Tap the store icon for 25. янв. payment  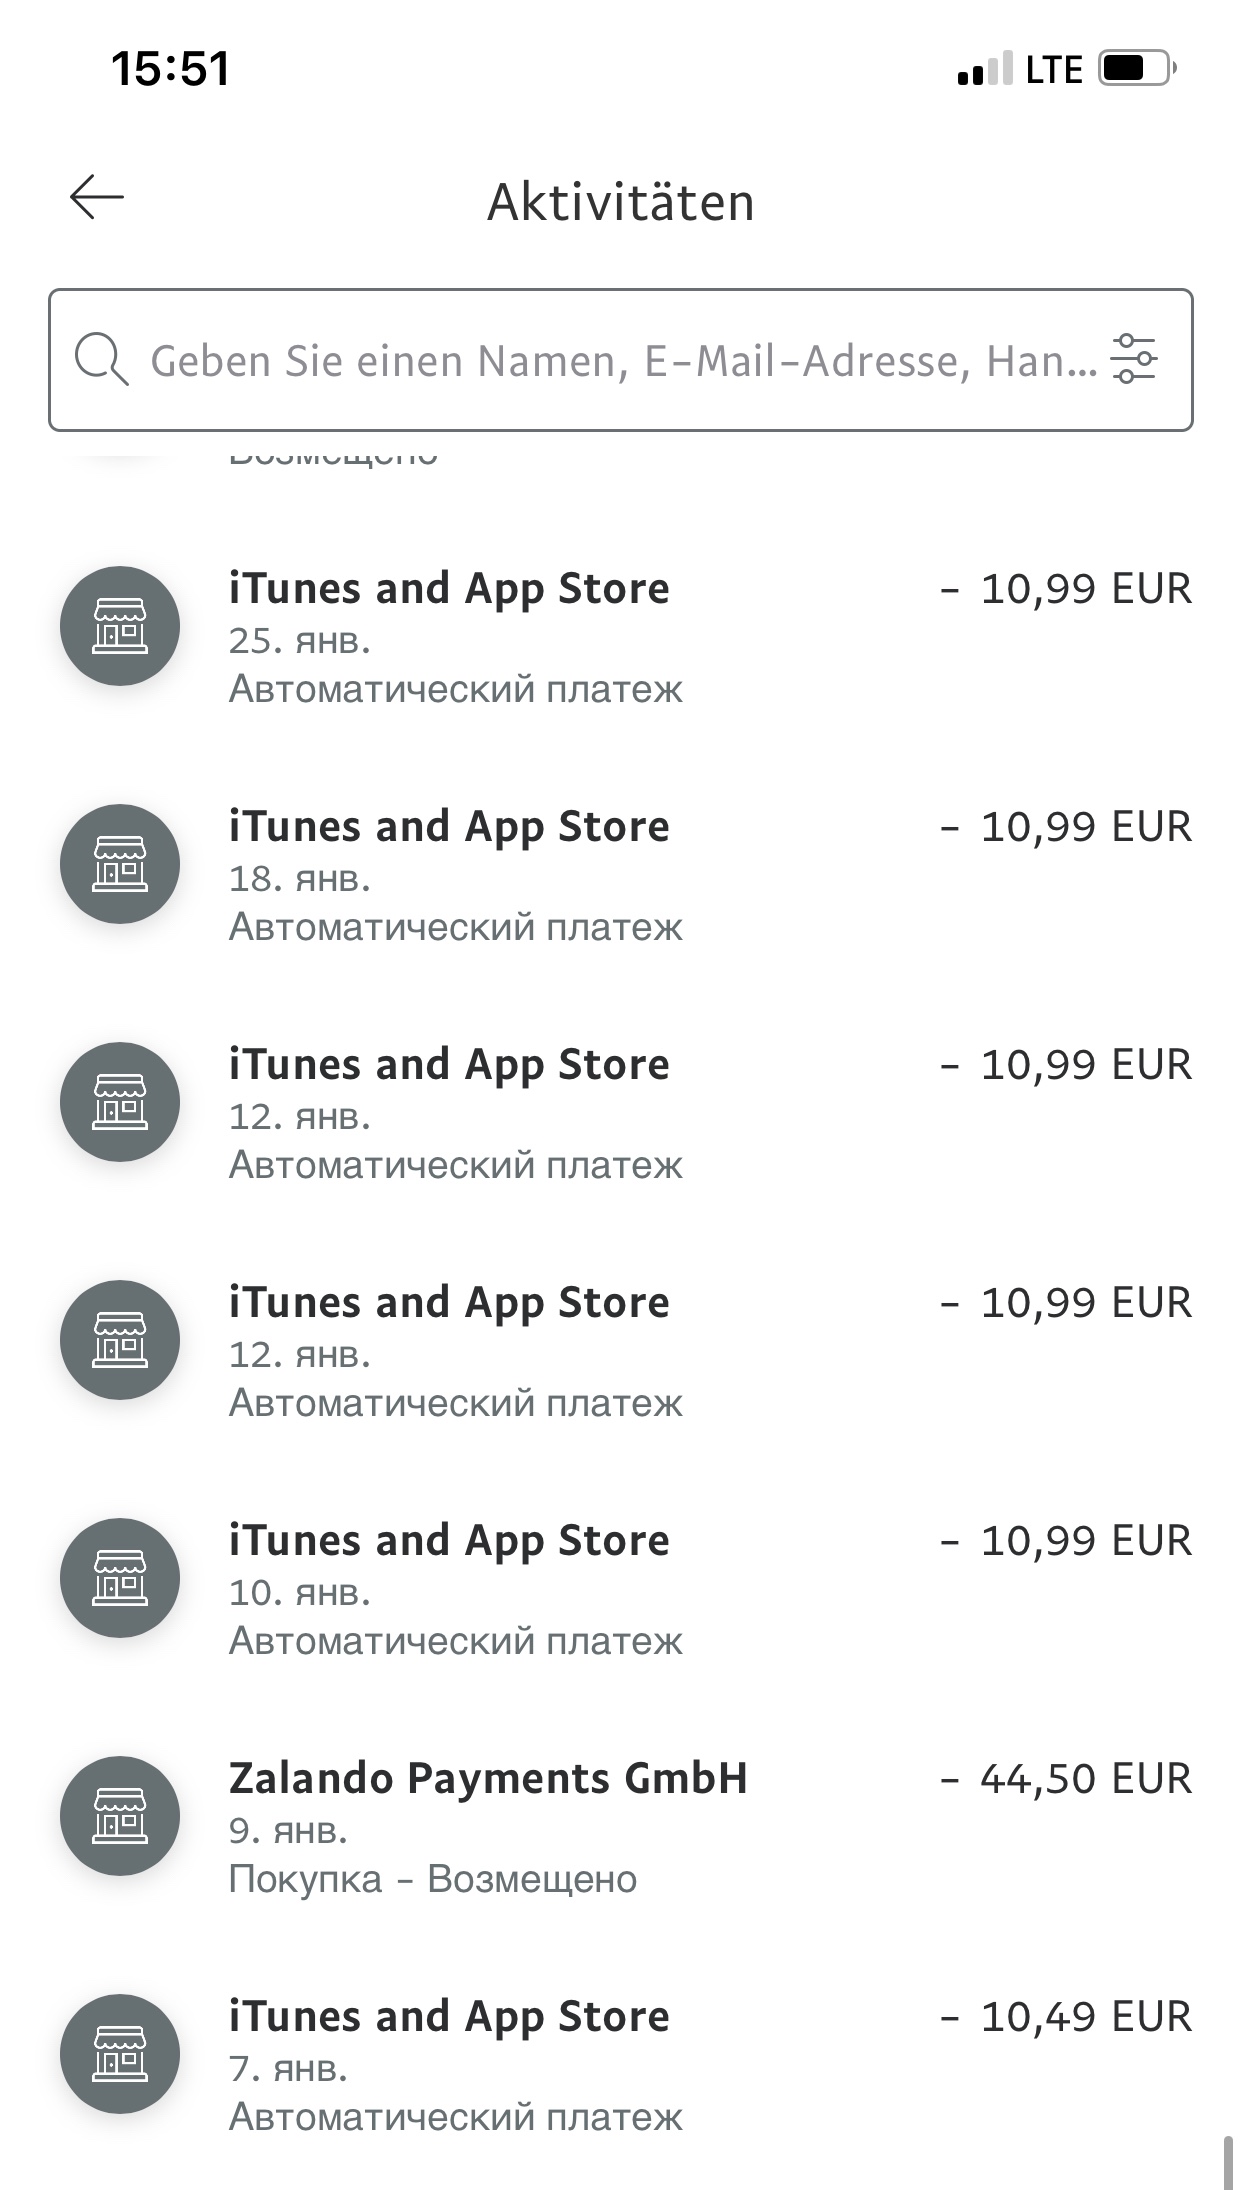tap(120, 626)
